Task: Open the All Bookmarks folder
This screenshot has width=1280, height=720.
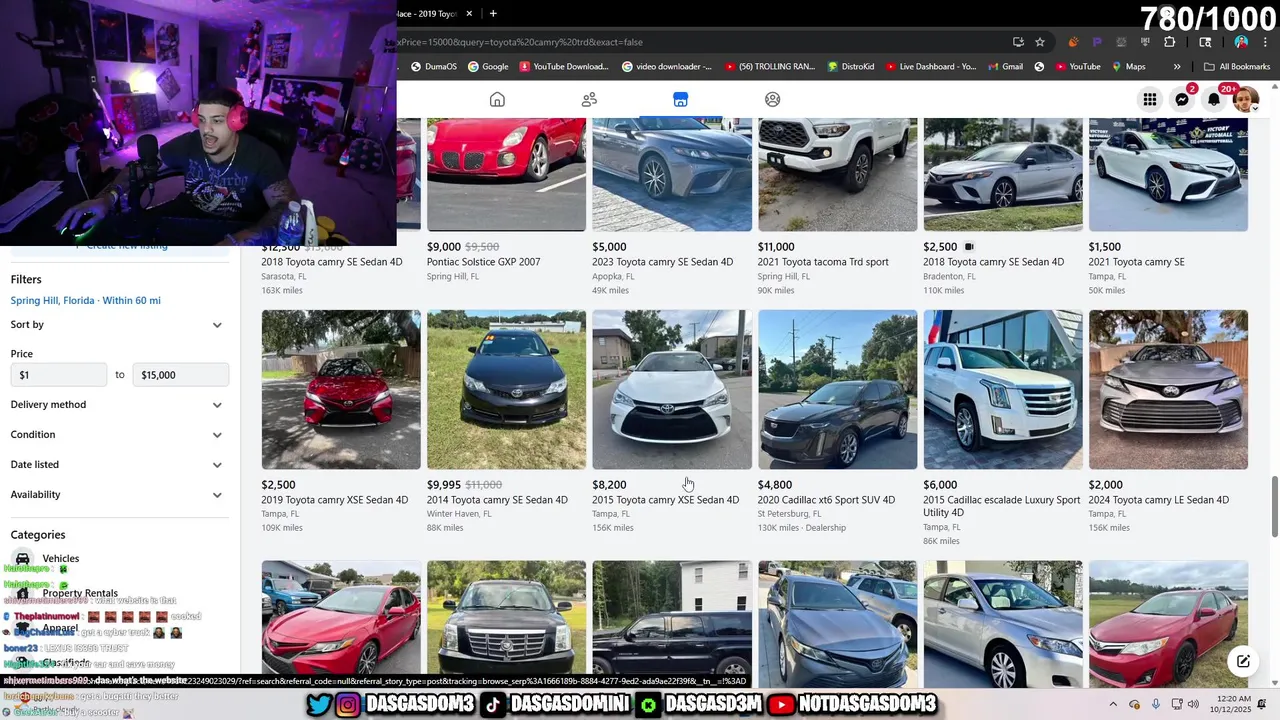Action: click(x=1237, y=67)
